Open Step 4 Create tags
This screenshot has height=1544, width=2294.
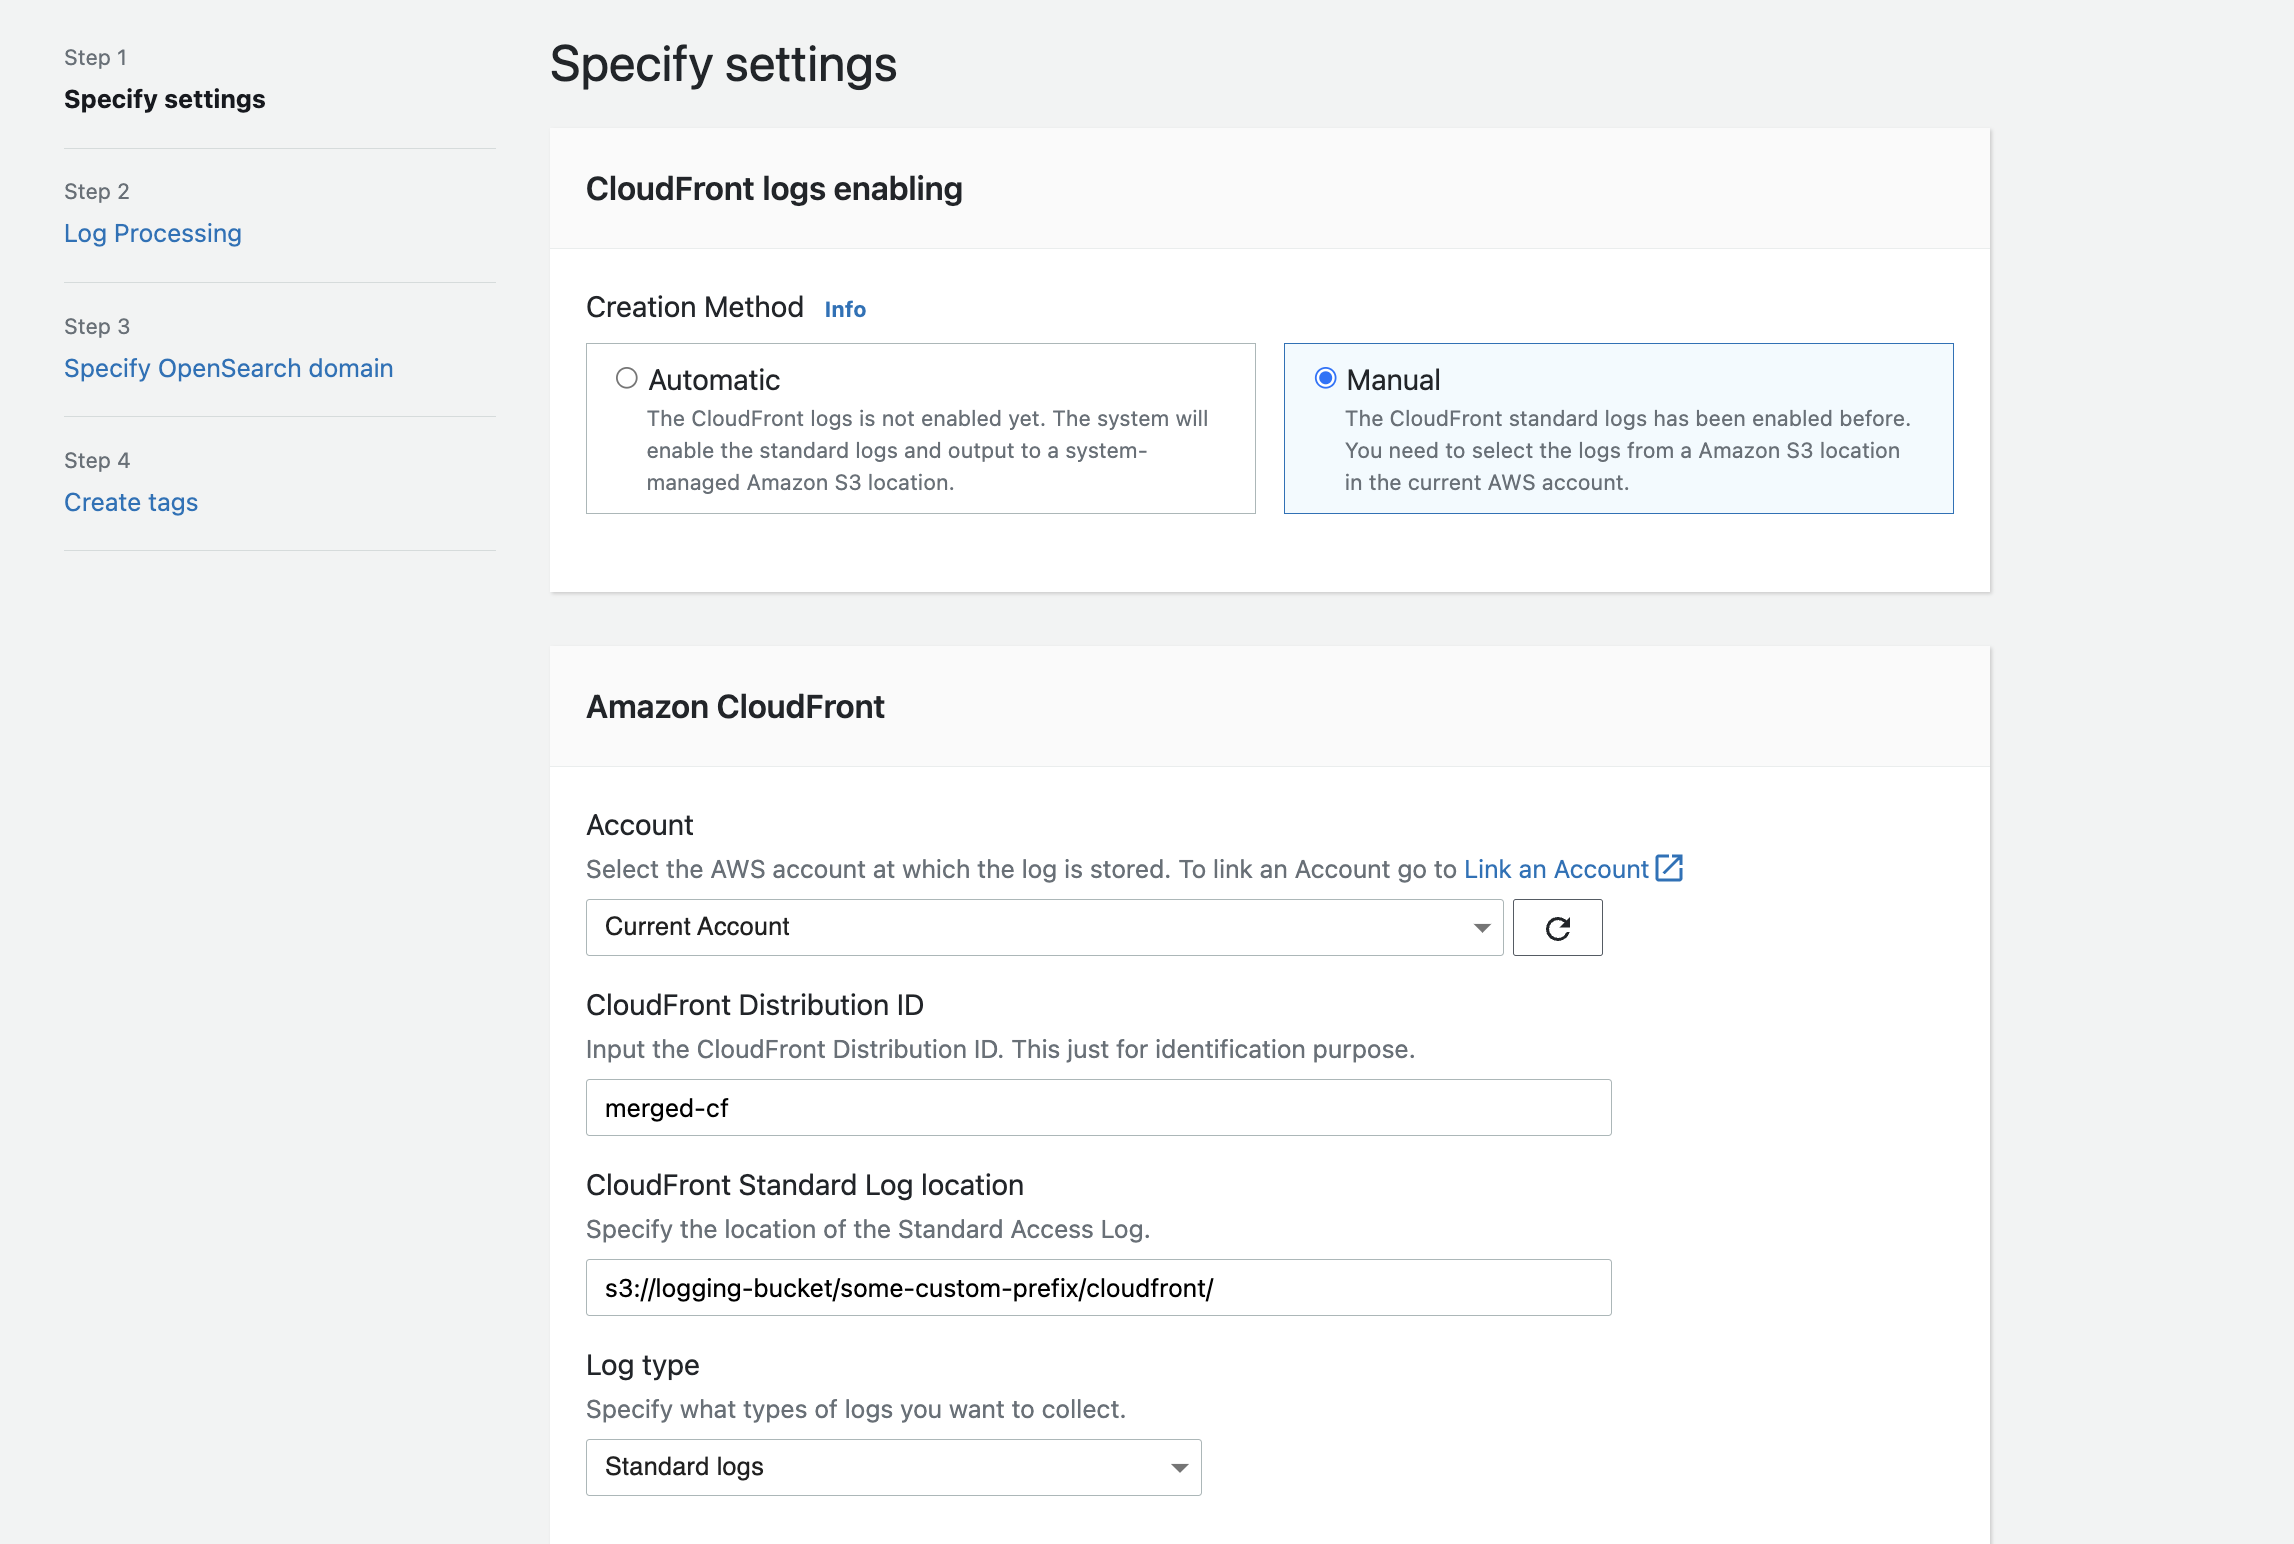pyautogui.click(x=130, y=502)
